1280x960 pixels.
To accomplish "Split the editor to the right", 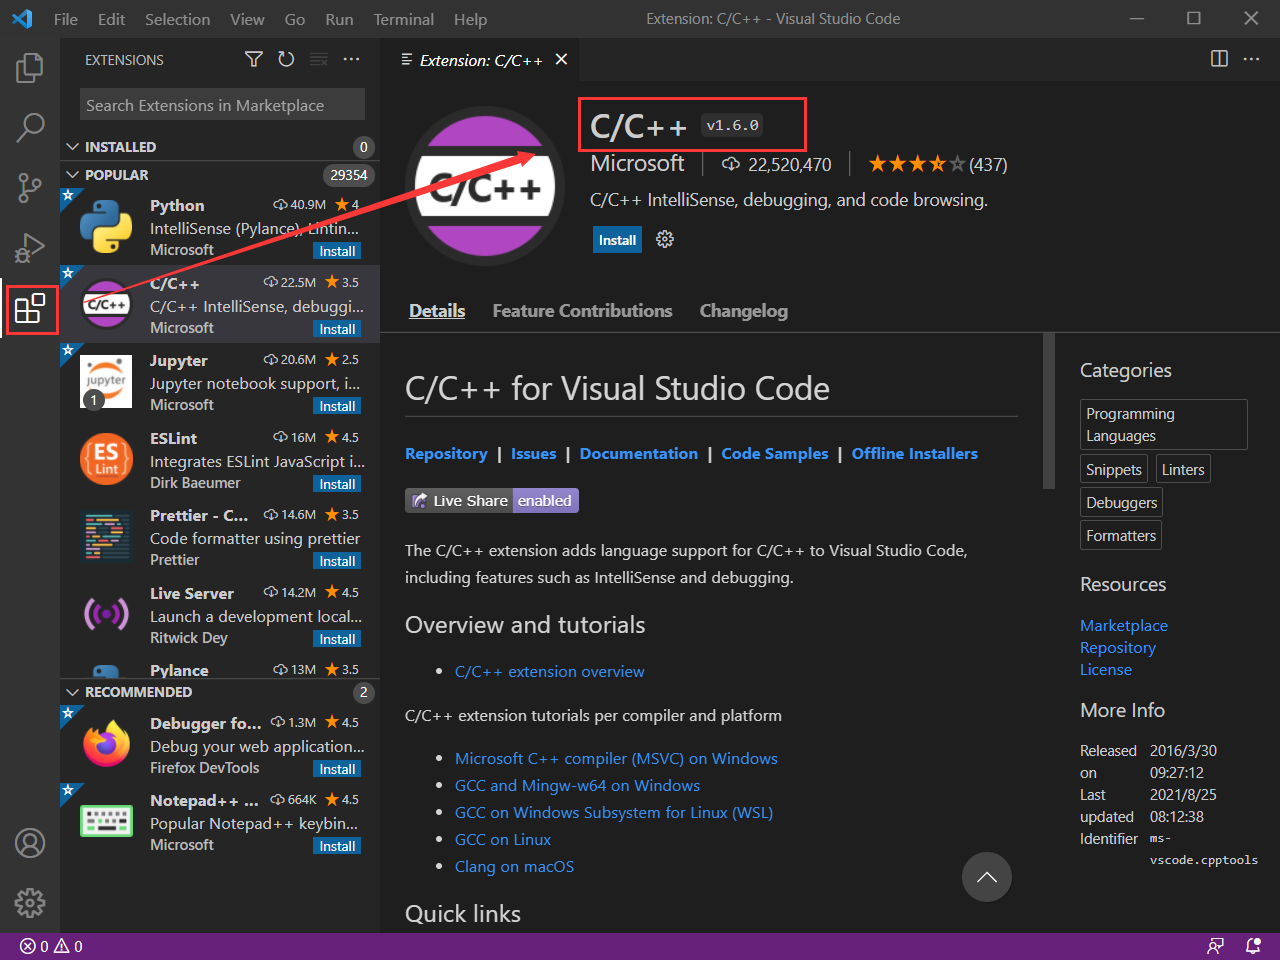I will tap(1219, 59).
